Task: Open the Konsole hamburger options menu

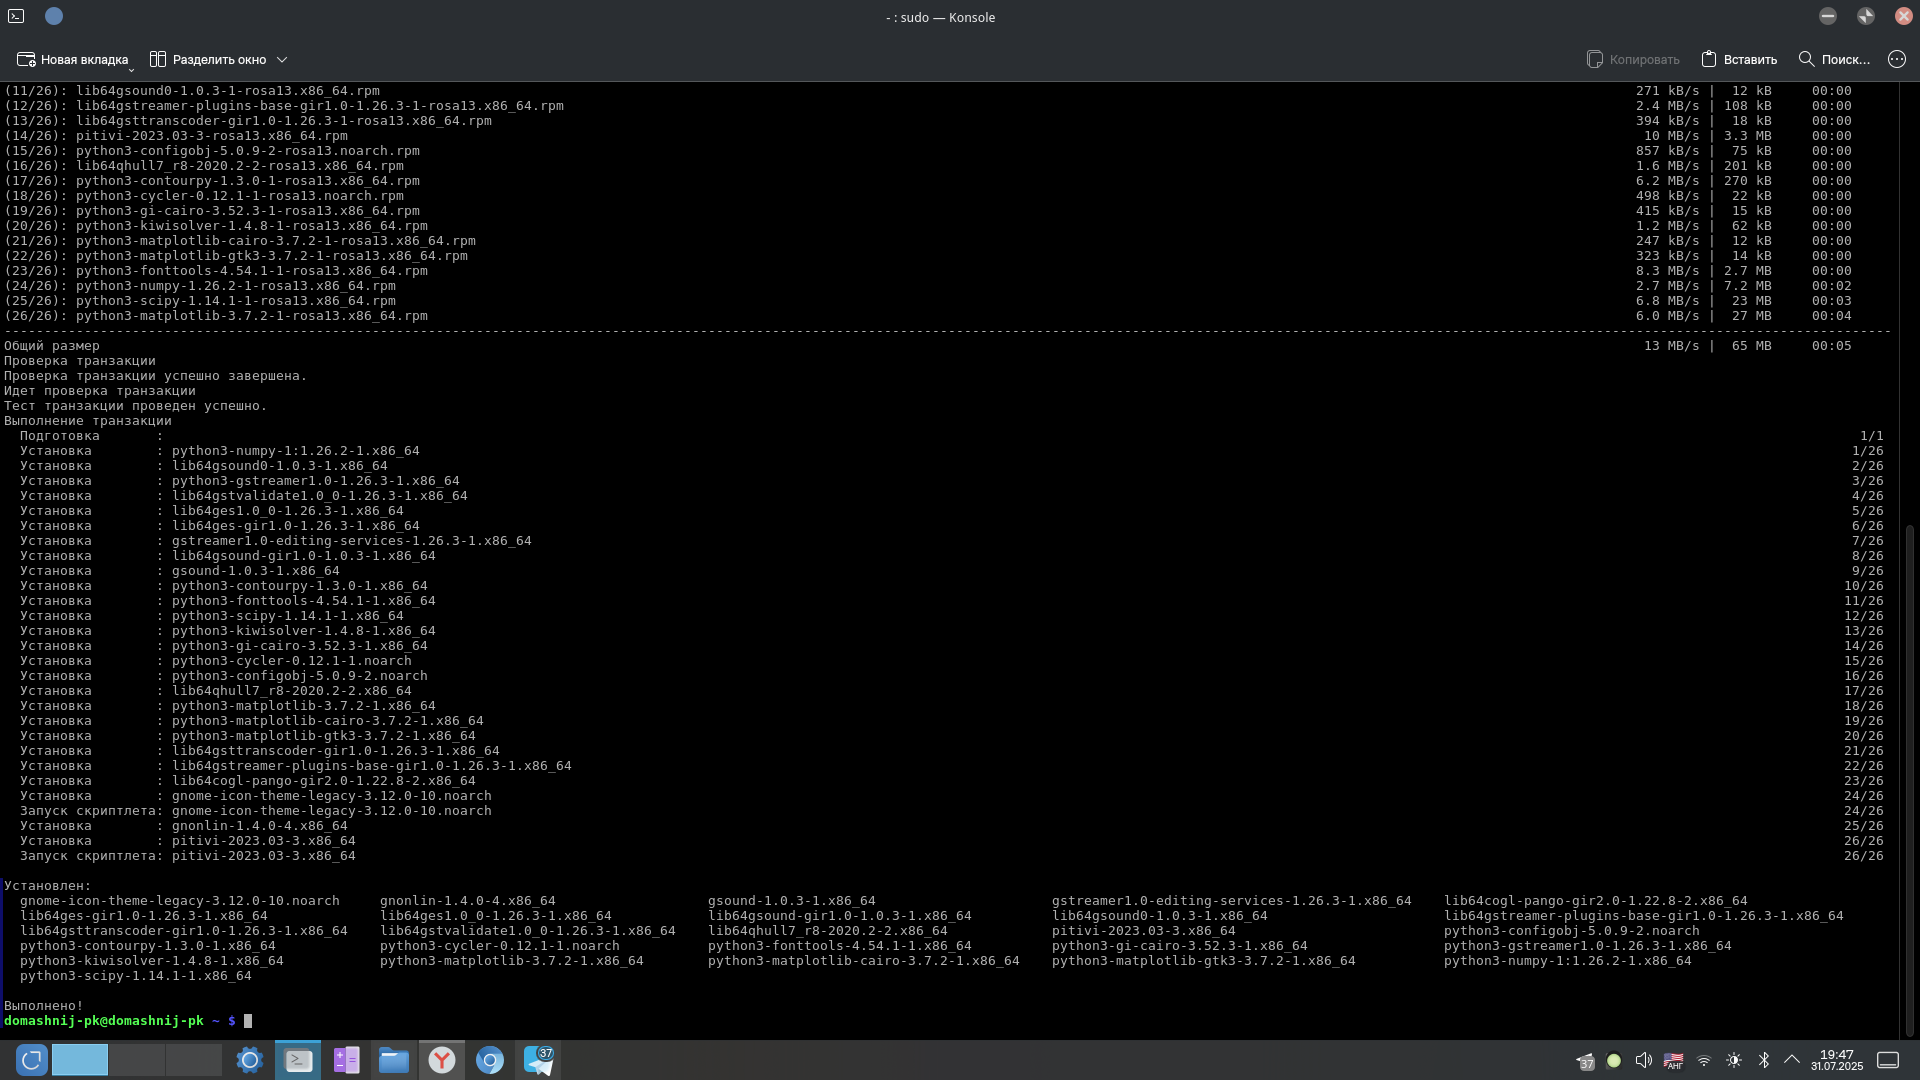Action: pyautogui.click(x=1897, y=60)
